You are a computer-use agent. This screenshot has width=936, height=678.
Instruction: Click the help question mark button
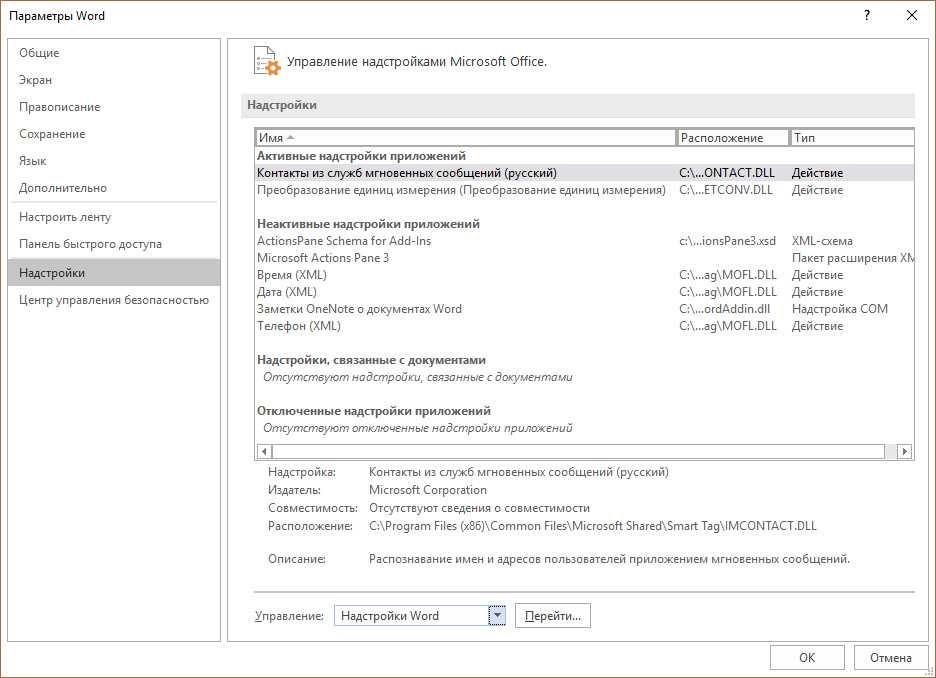866,15
